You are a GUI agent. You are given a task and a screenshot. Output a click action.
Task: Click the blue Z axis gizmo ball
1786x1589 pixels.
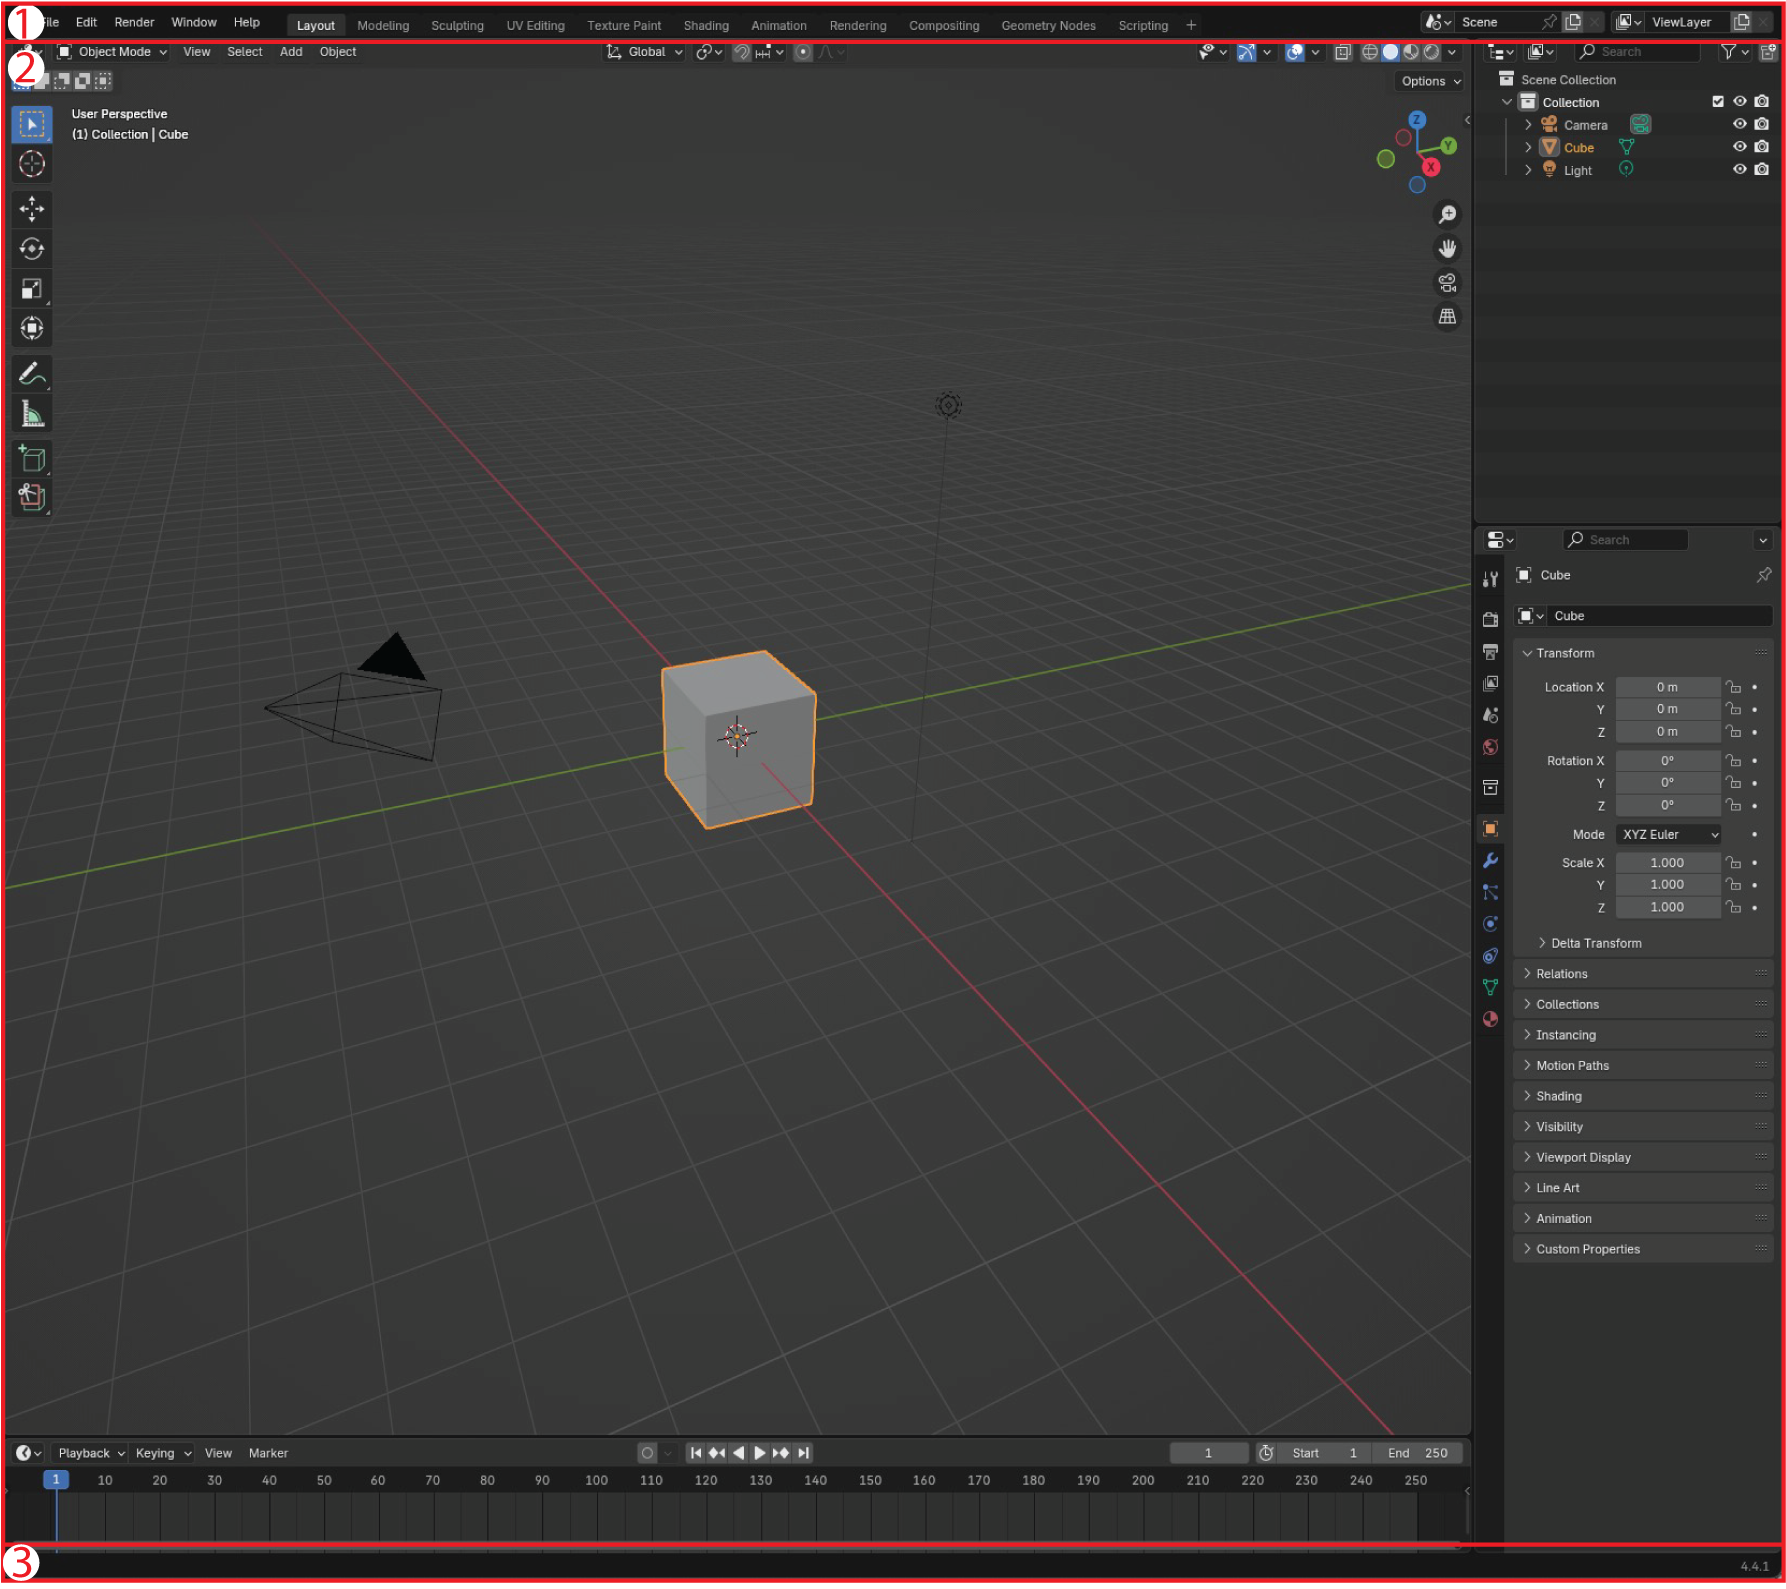click(x=1417, y=120)
